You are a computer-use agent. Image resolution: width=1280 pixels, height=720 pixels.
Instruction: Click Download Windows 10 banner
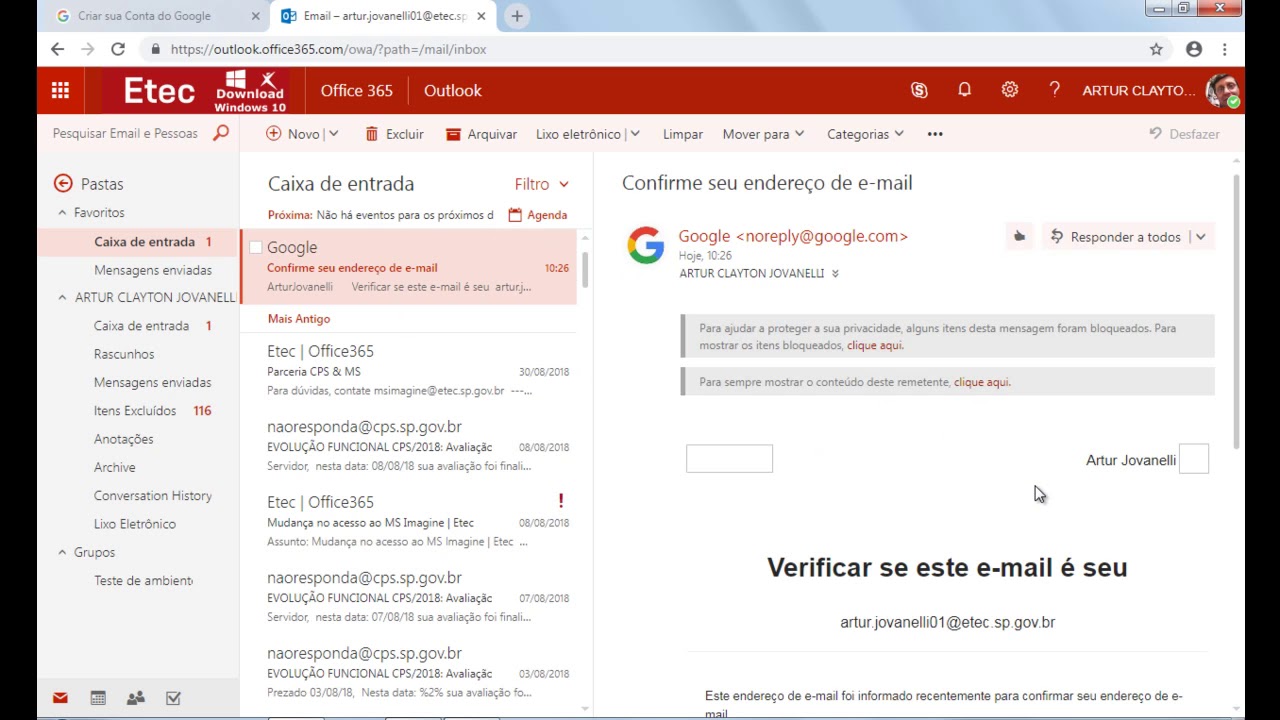coord(250,91)
